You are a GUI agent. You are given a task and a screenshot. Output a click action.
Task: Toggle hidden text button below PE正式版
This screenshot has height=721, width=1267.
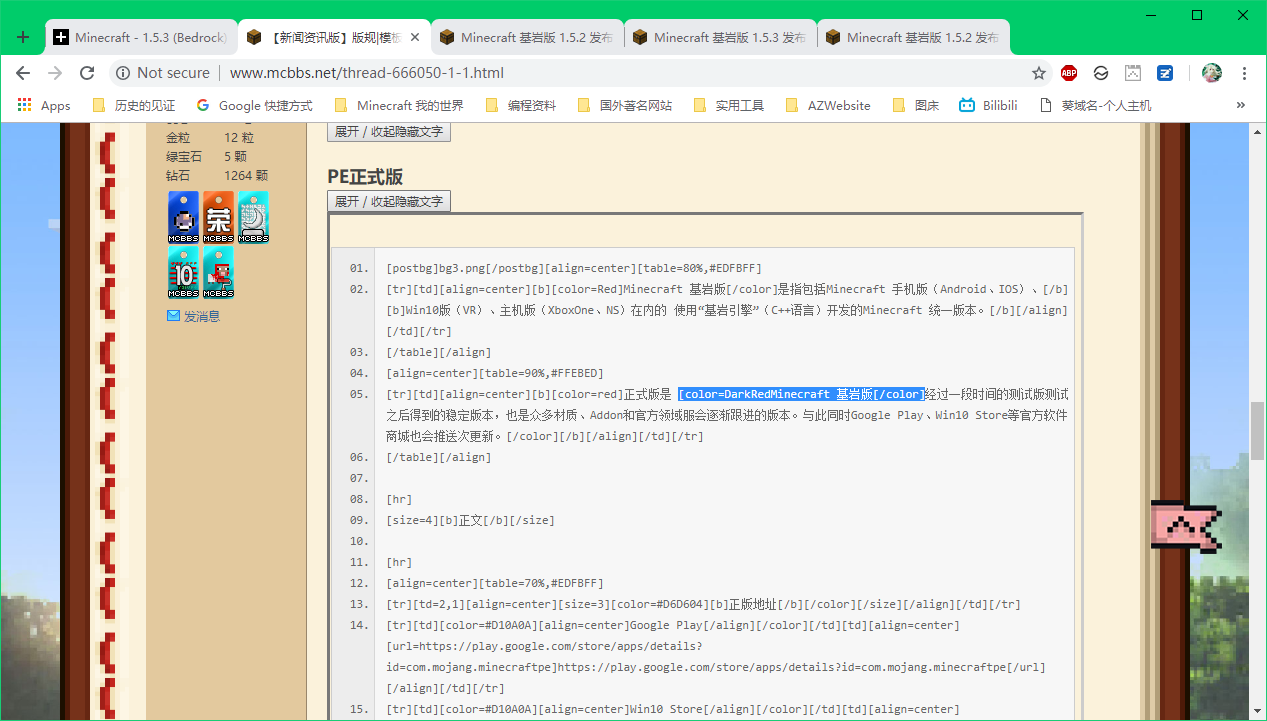pos(389,201)
